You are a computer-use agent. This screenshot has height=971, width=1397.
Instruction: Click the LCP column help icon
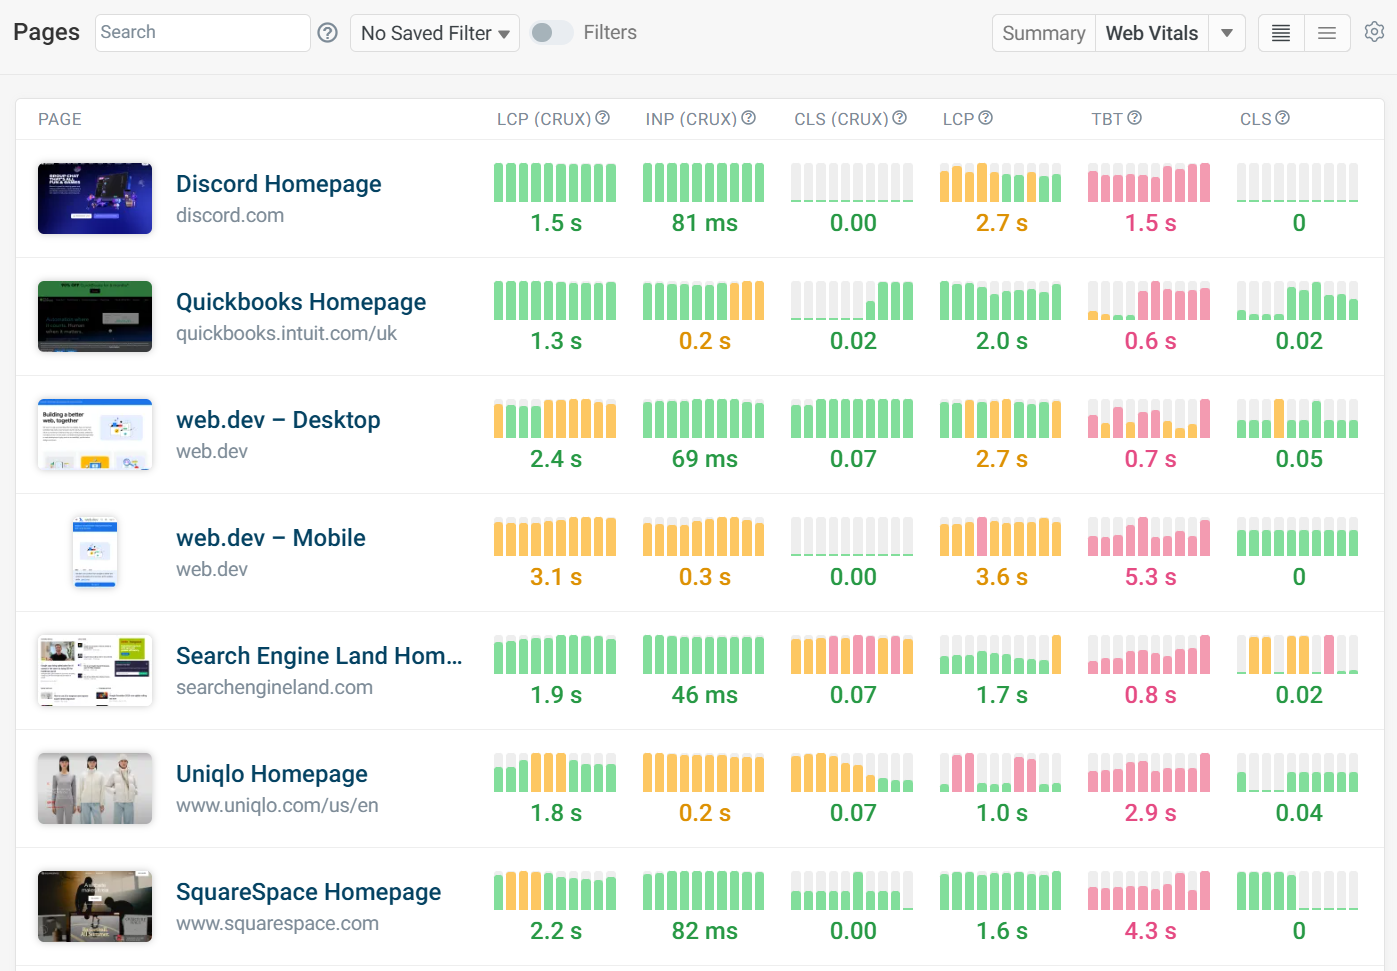[x=987, y=117]
